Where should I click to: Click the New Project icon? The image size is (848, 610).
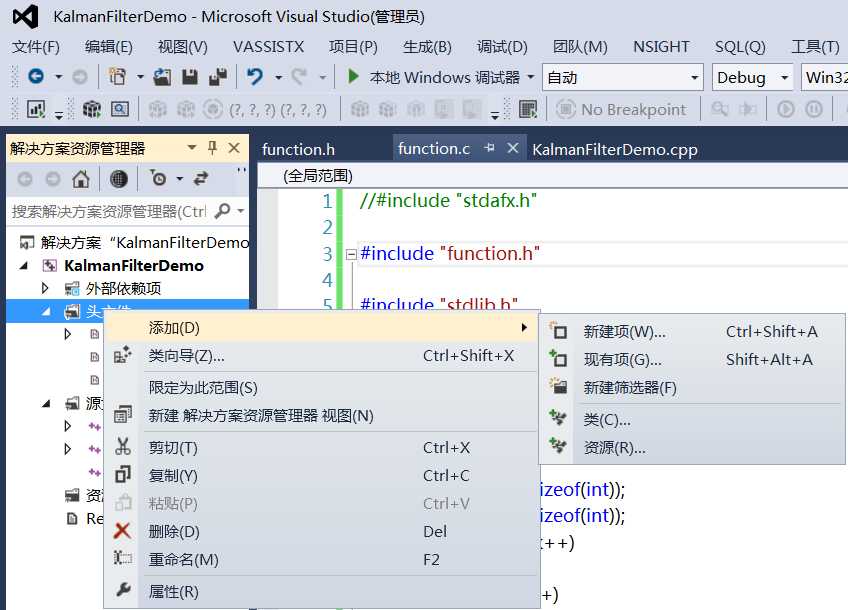pos(117,77)
